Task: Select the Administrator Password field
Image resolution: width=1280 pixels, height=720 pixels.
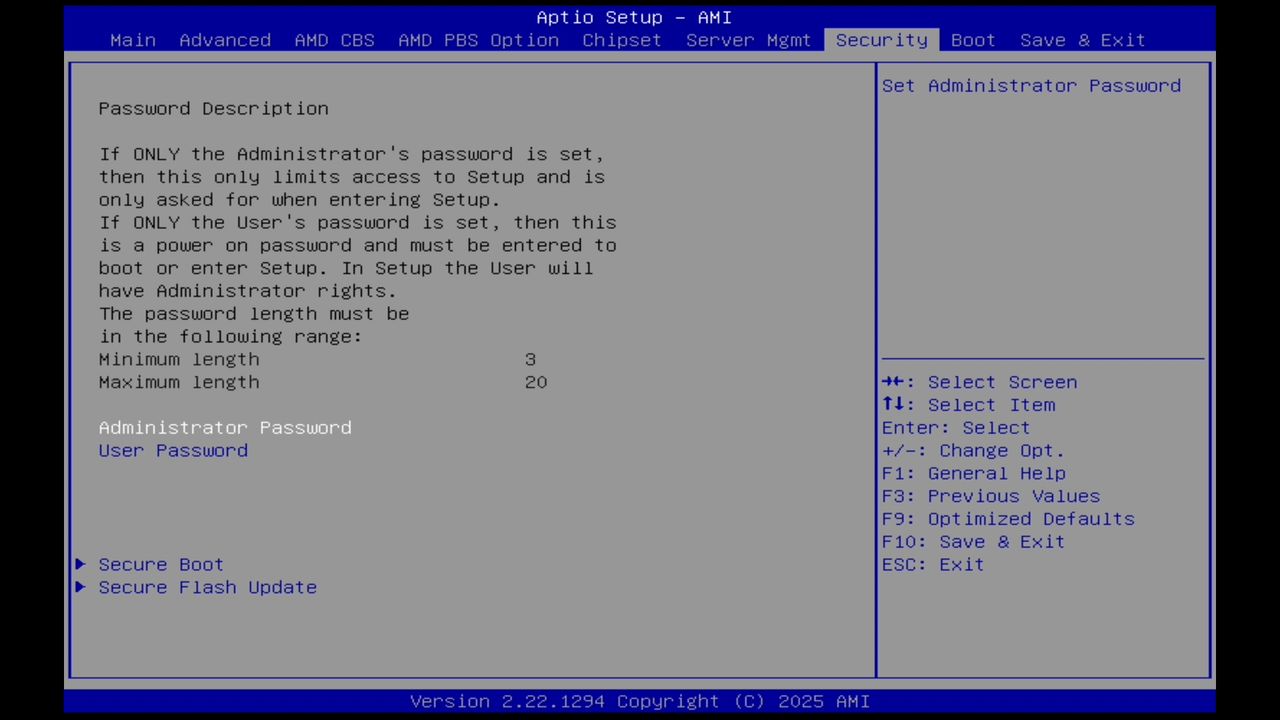Action: 224,427
